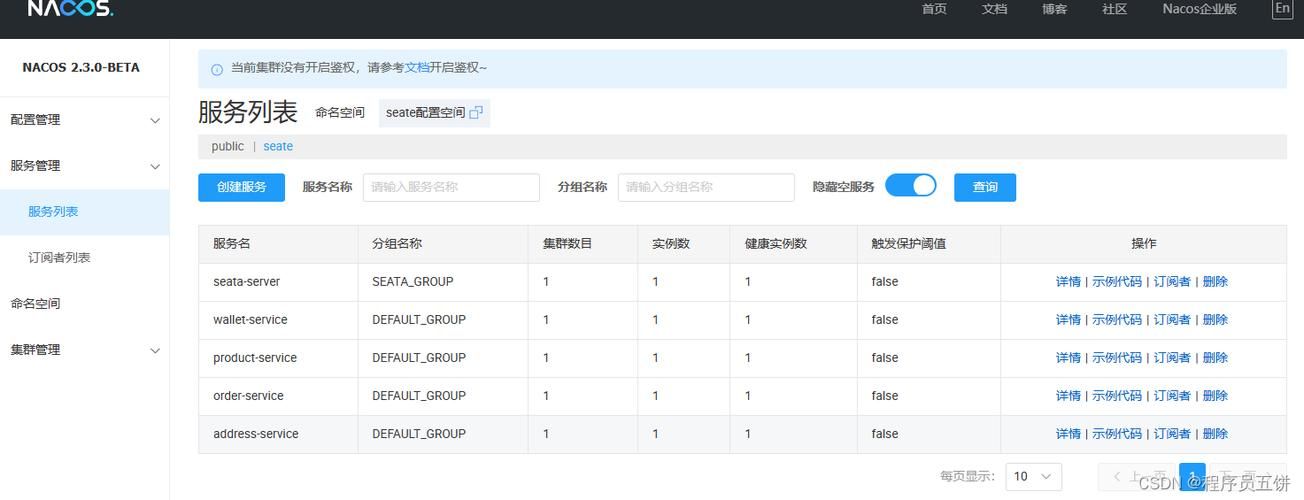Click the 触发保护阈值 column header
Viewport: 1304px width, 500px height.
point(929,244)
